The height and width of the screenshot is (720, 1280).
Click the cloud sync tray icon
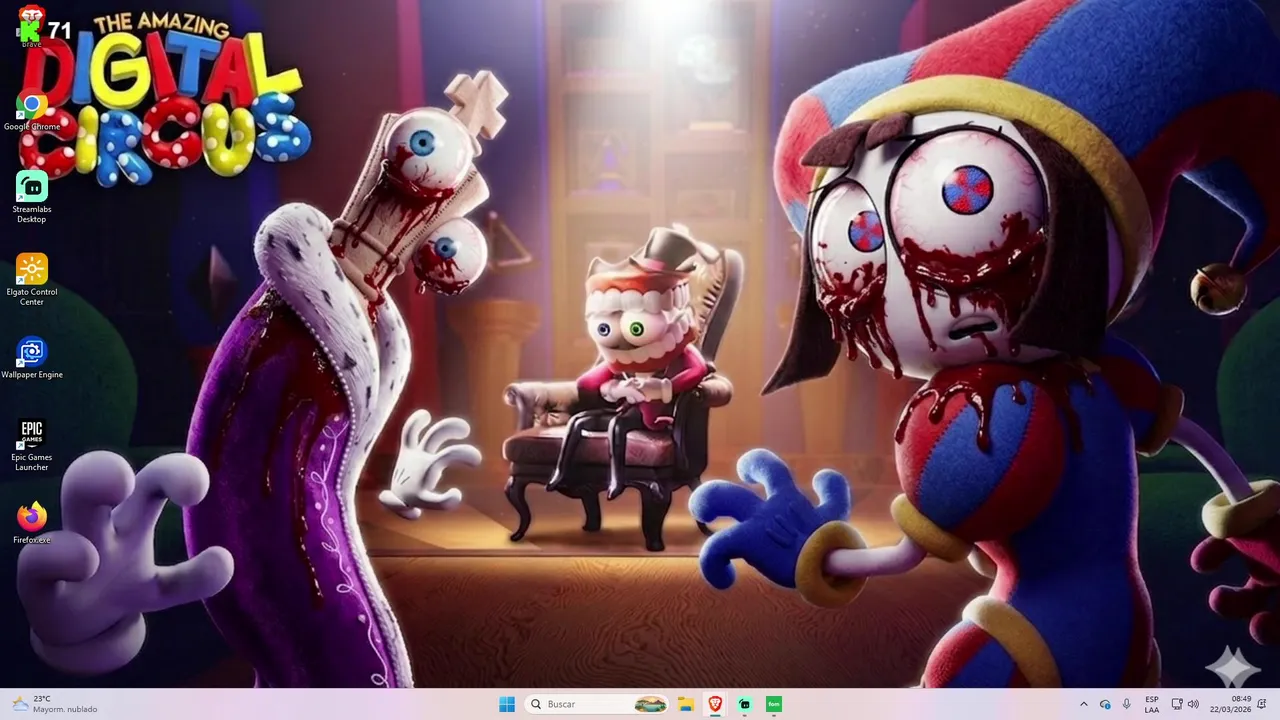coord(1105,704)
